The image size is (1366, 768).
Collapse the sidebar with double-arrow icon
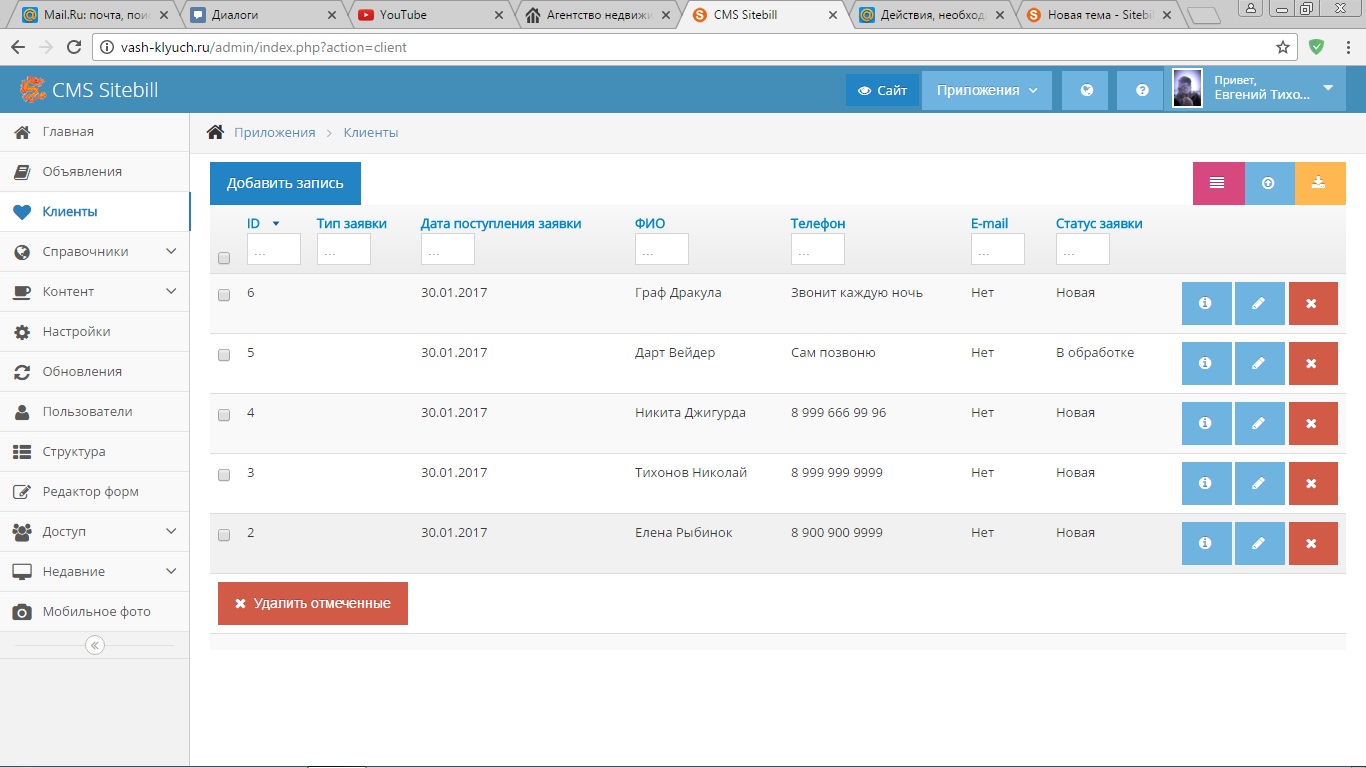click(x=95, y=645)
